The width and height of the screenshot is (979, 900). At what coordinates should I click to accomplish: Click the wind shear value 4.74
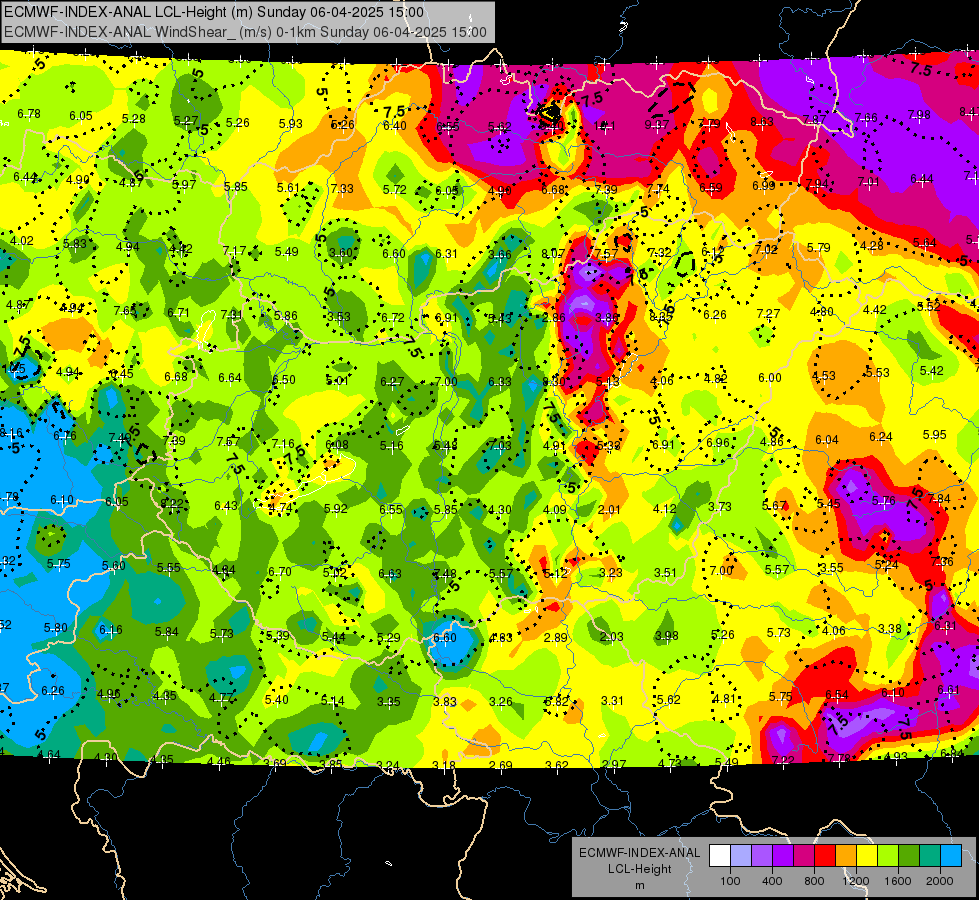280,508
